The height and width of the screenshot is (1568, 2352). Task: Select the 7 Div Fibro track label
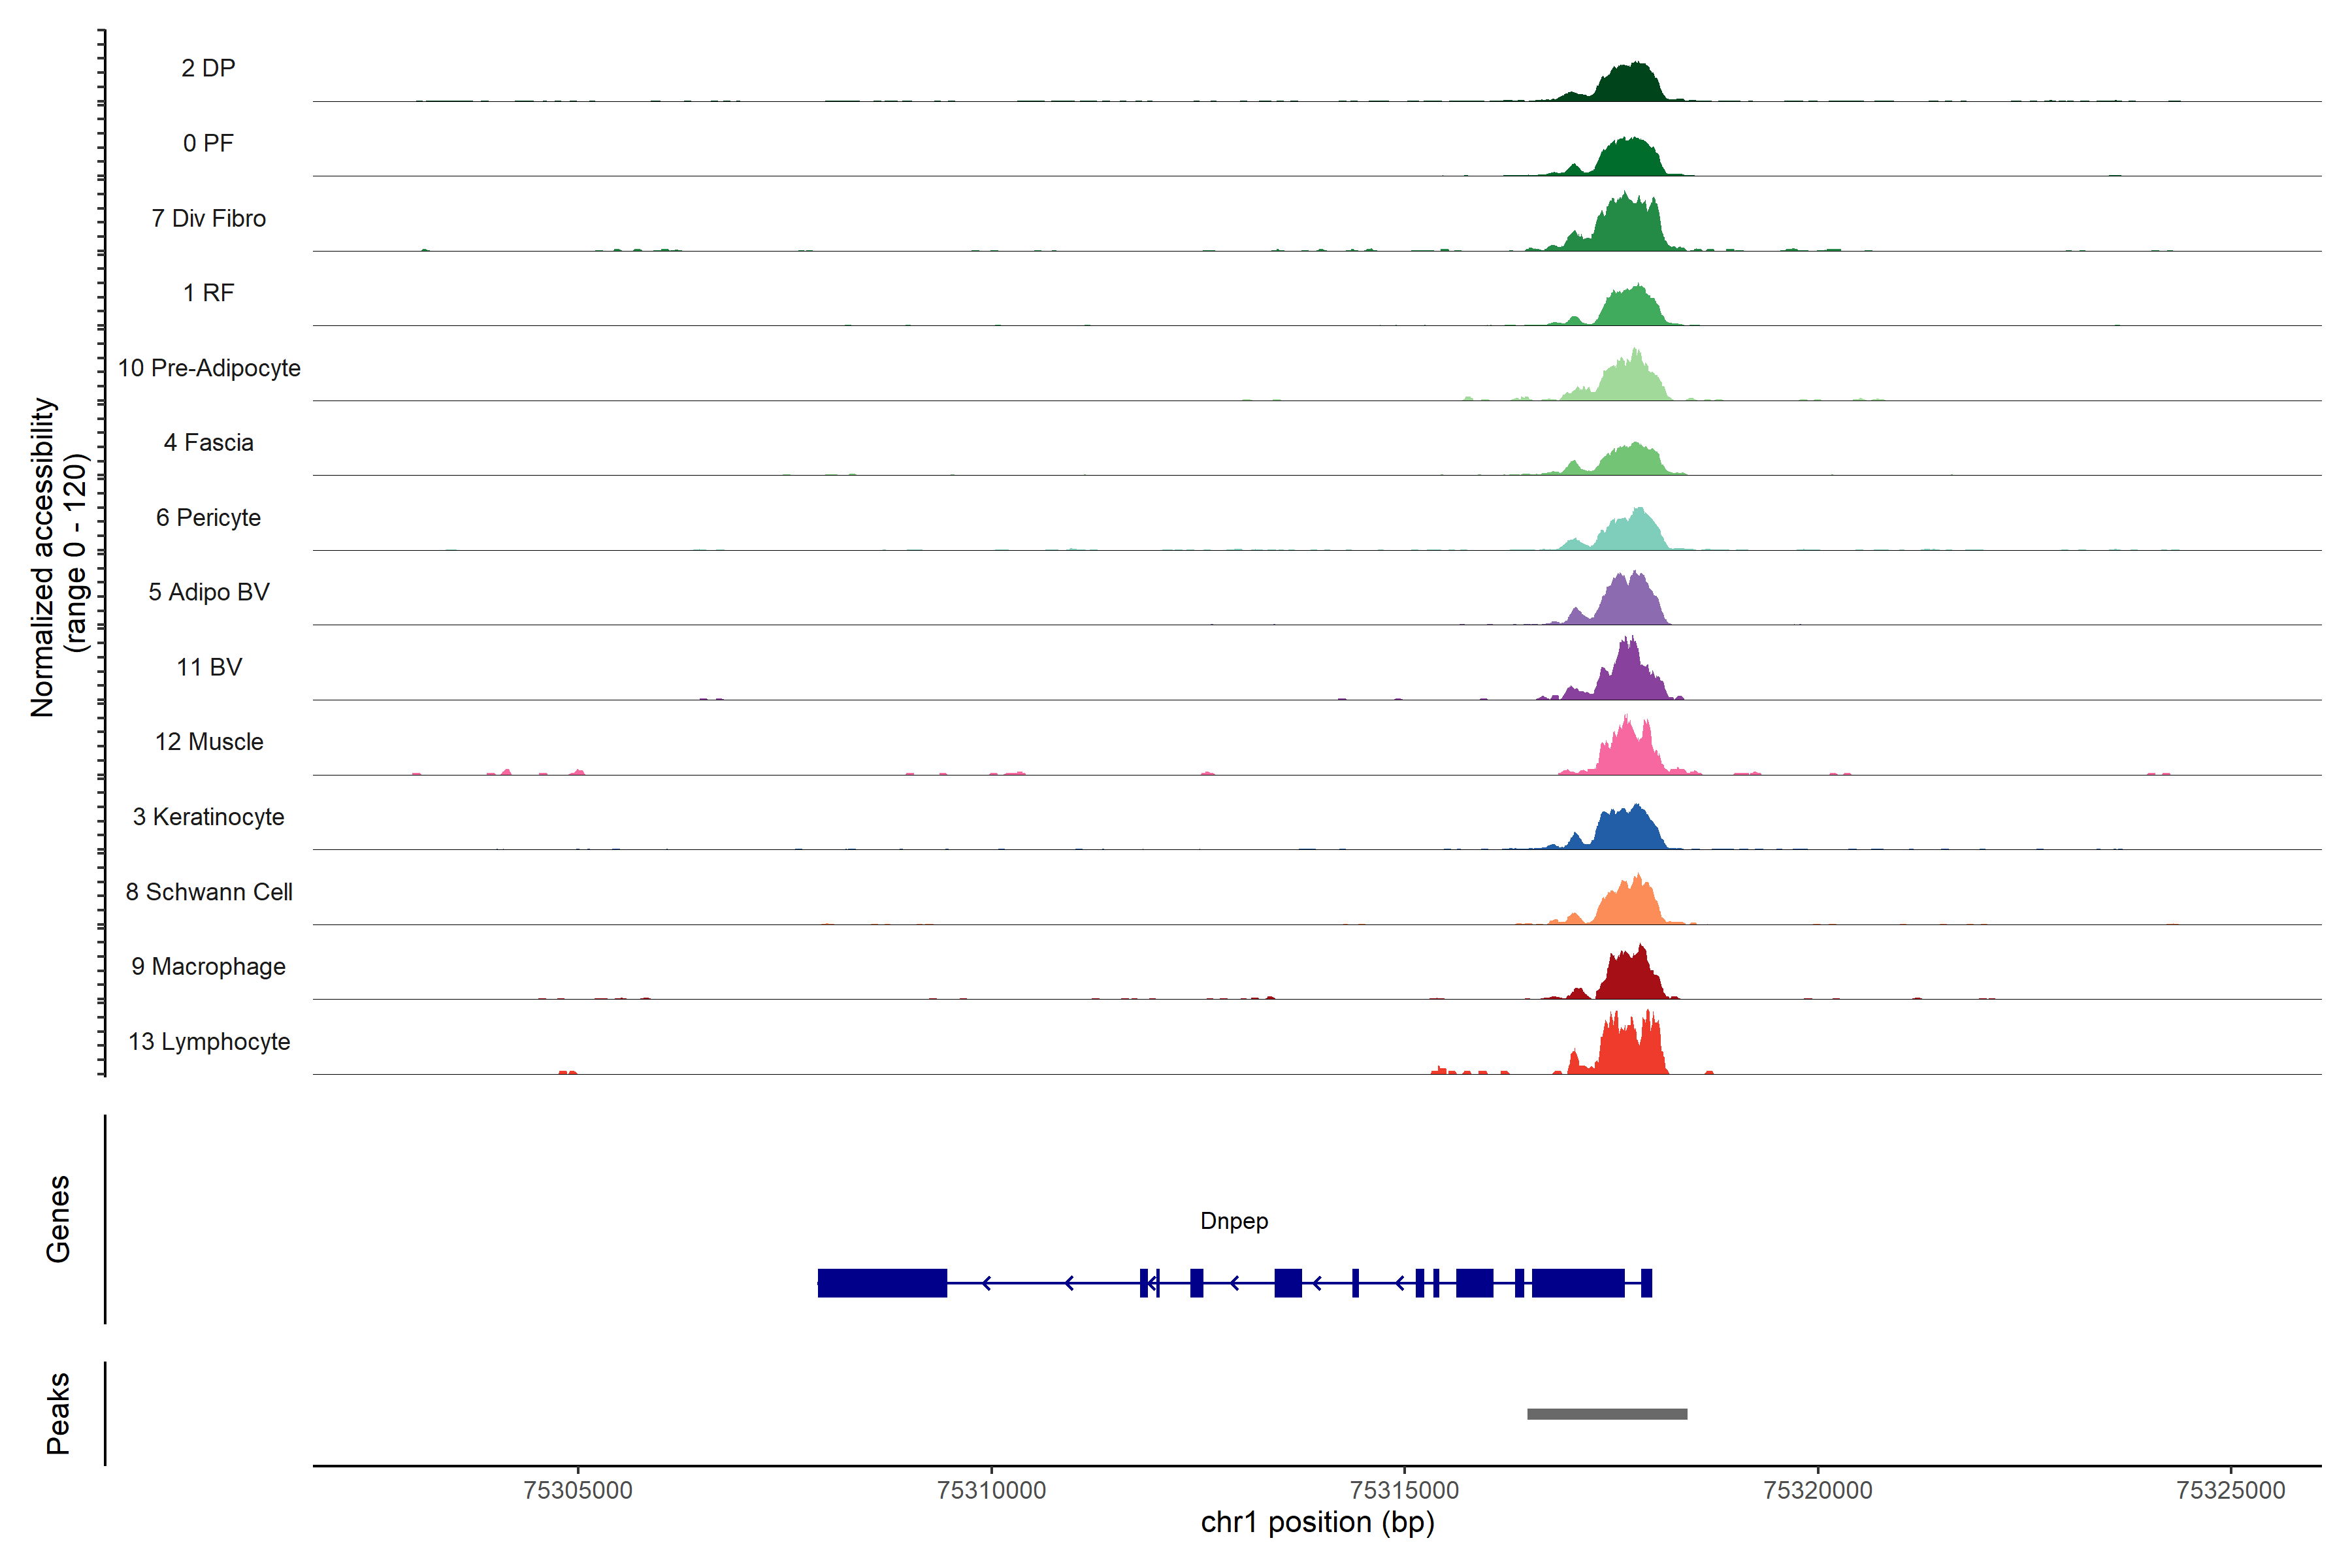208,218
